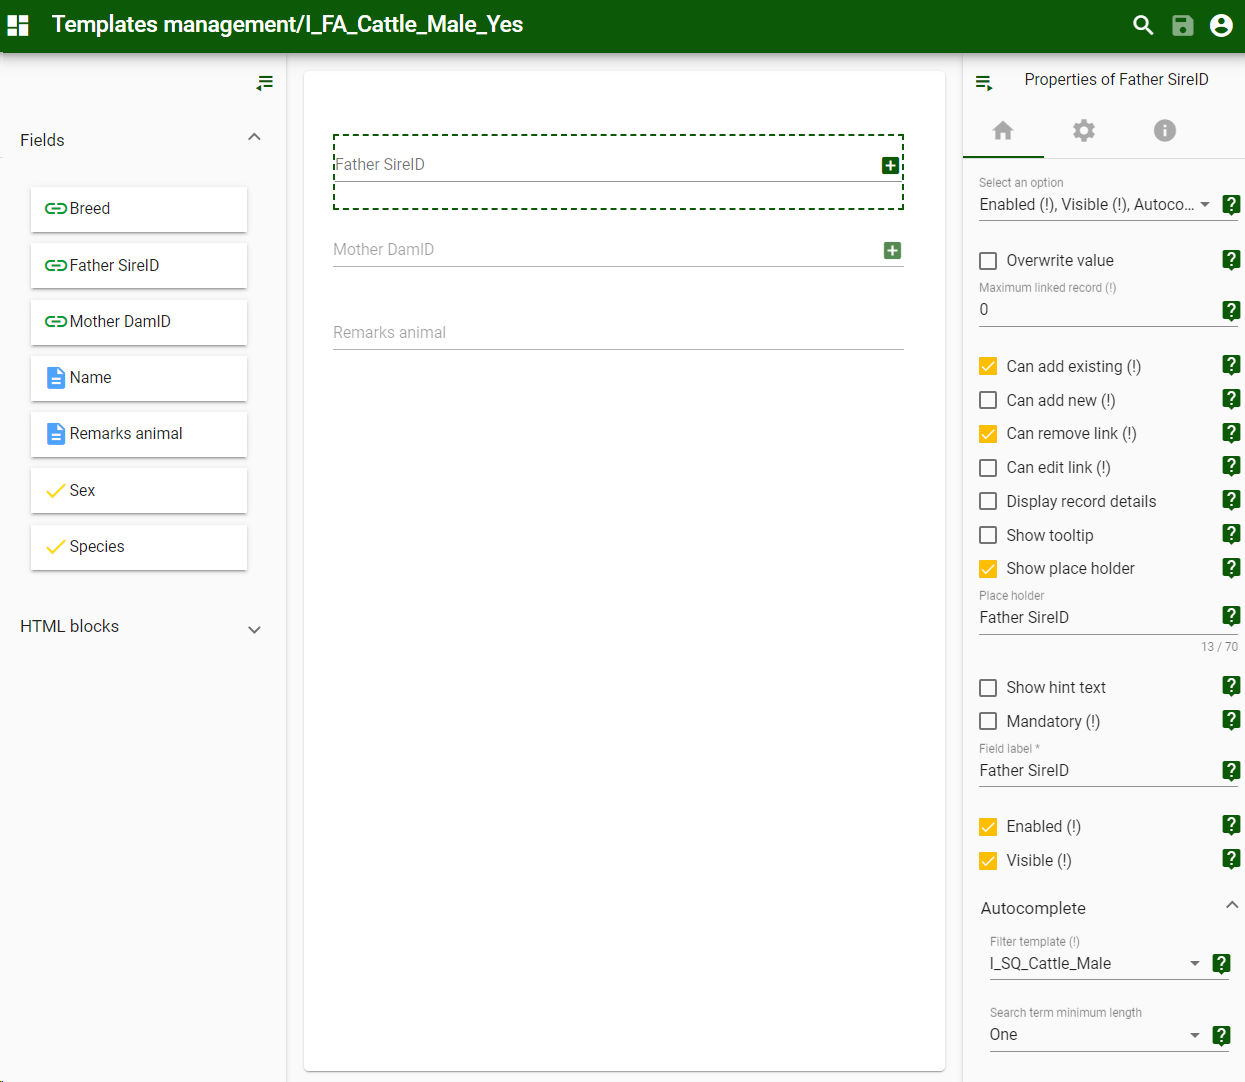Click plus icon on Mother DamID field
Image resolution: width=1245 pixels, height=1082 pixels.
tap(892, 250)
